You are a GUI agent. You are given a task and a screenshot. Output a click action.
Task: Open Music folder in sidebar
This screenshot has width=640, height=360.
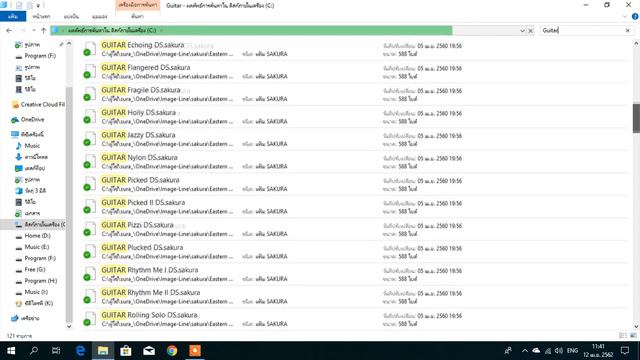click(28, 146)
